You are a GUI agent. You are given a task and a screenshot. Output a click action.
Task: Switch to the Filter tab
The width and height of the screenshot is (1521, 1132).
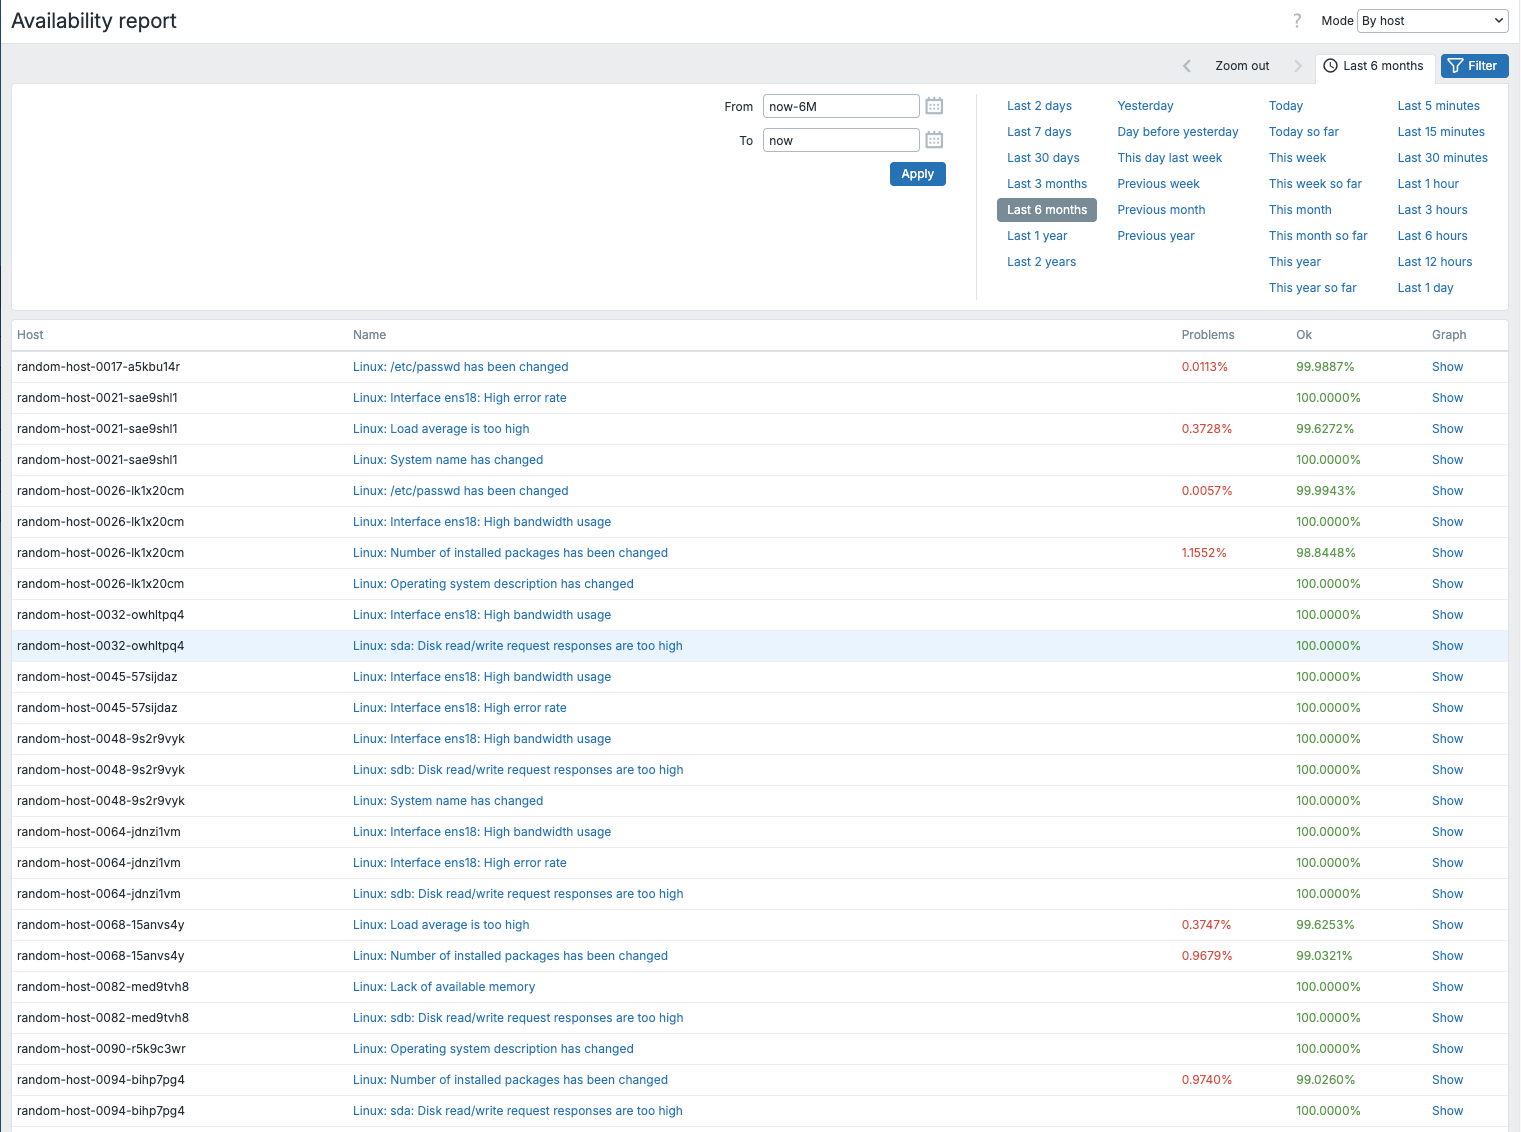[x=1474, y=66]
